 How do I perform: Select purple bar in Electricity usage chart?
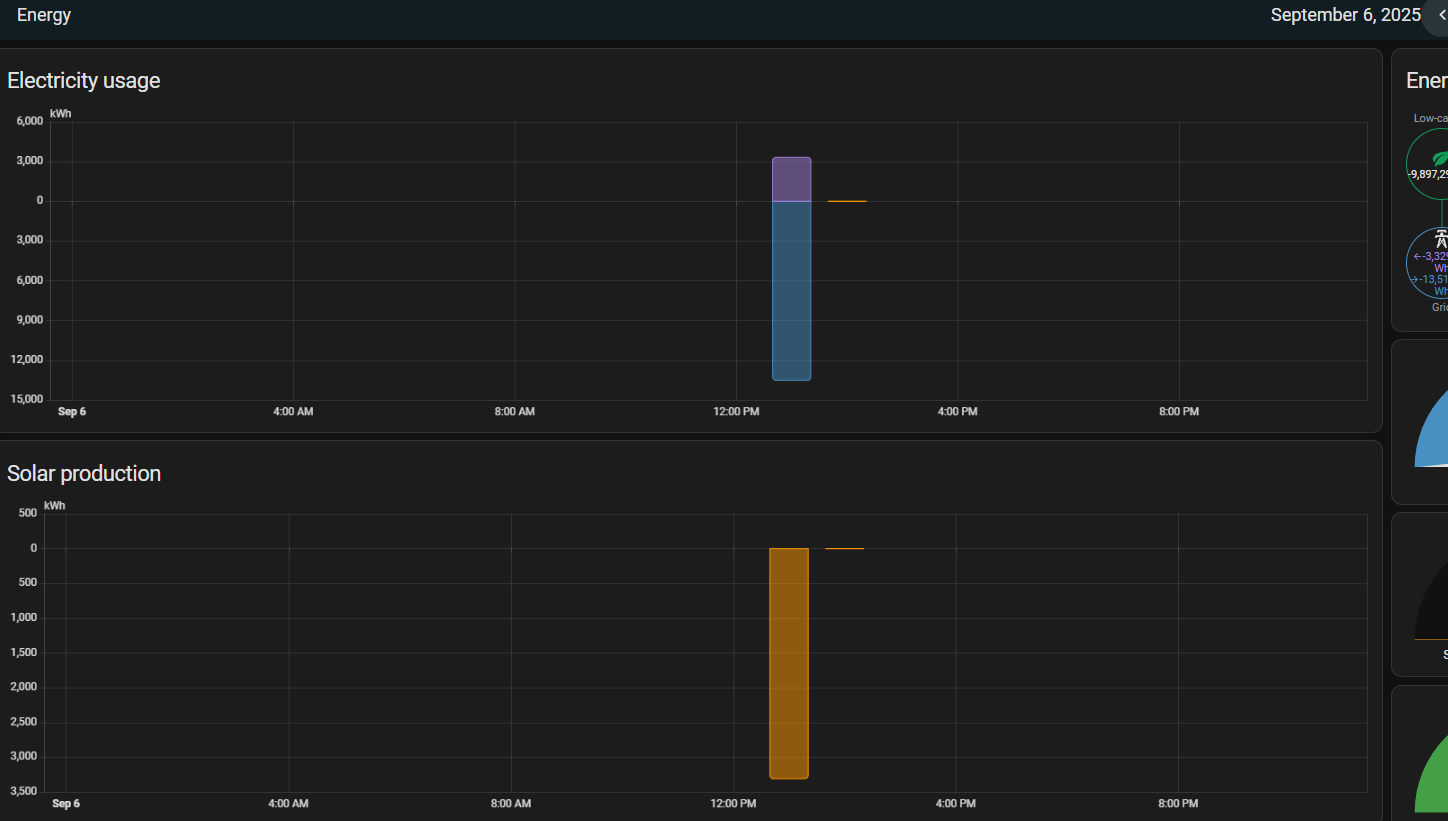pyautogui.click(x=791, y=179)
